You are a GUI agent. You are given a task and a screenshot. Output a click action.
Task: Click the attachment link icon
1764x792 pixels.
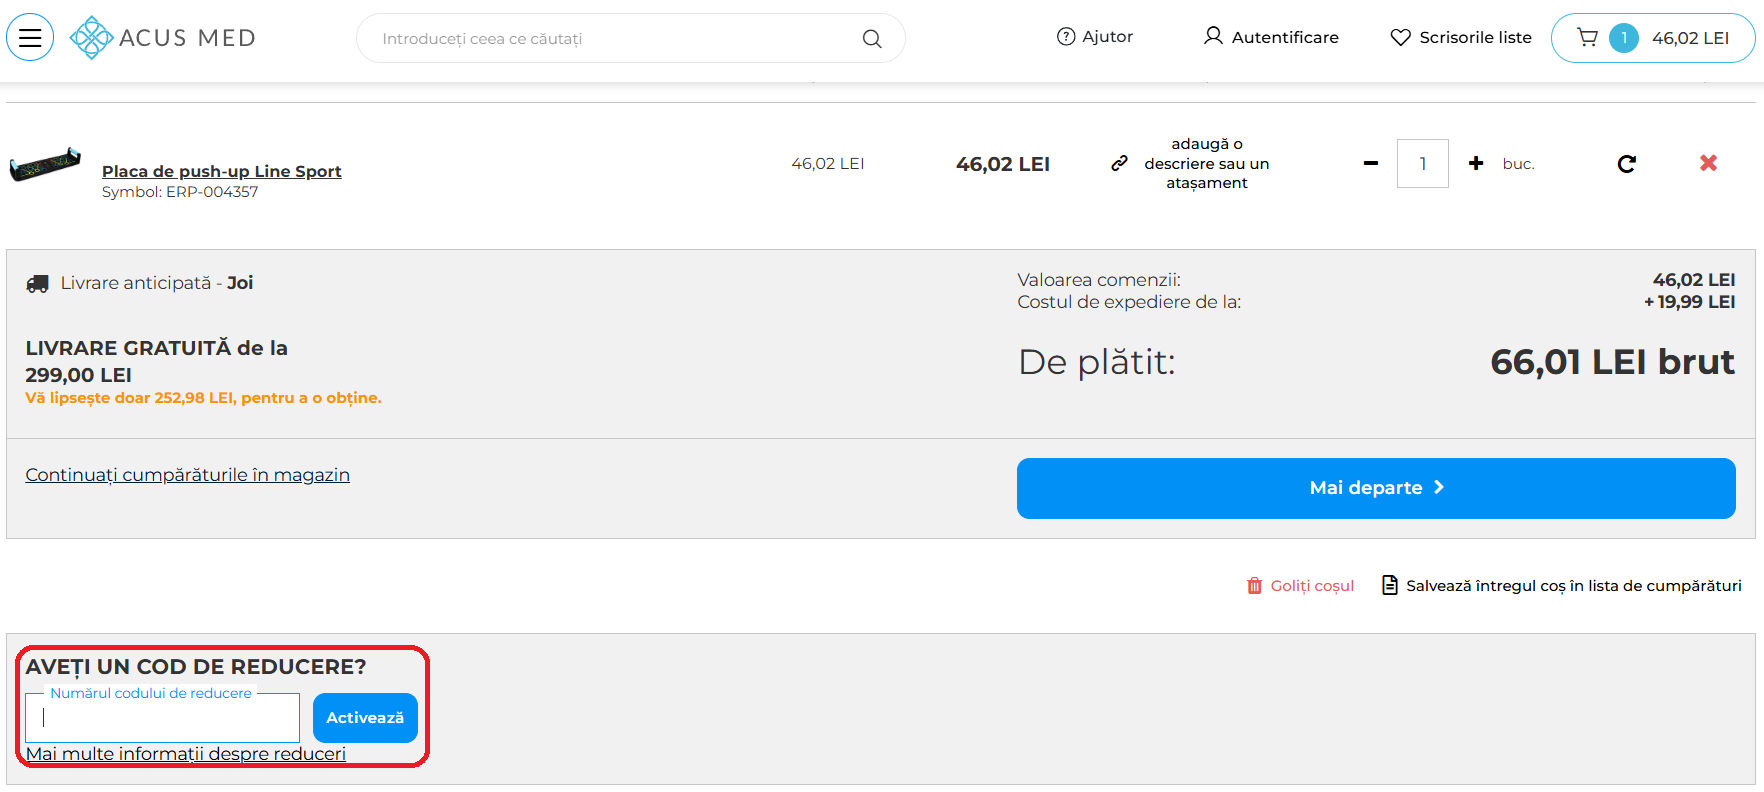(x=1120, y=163)
